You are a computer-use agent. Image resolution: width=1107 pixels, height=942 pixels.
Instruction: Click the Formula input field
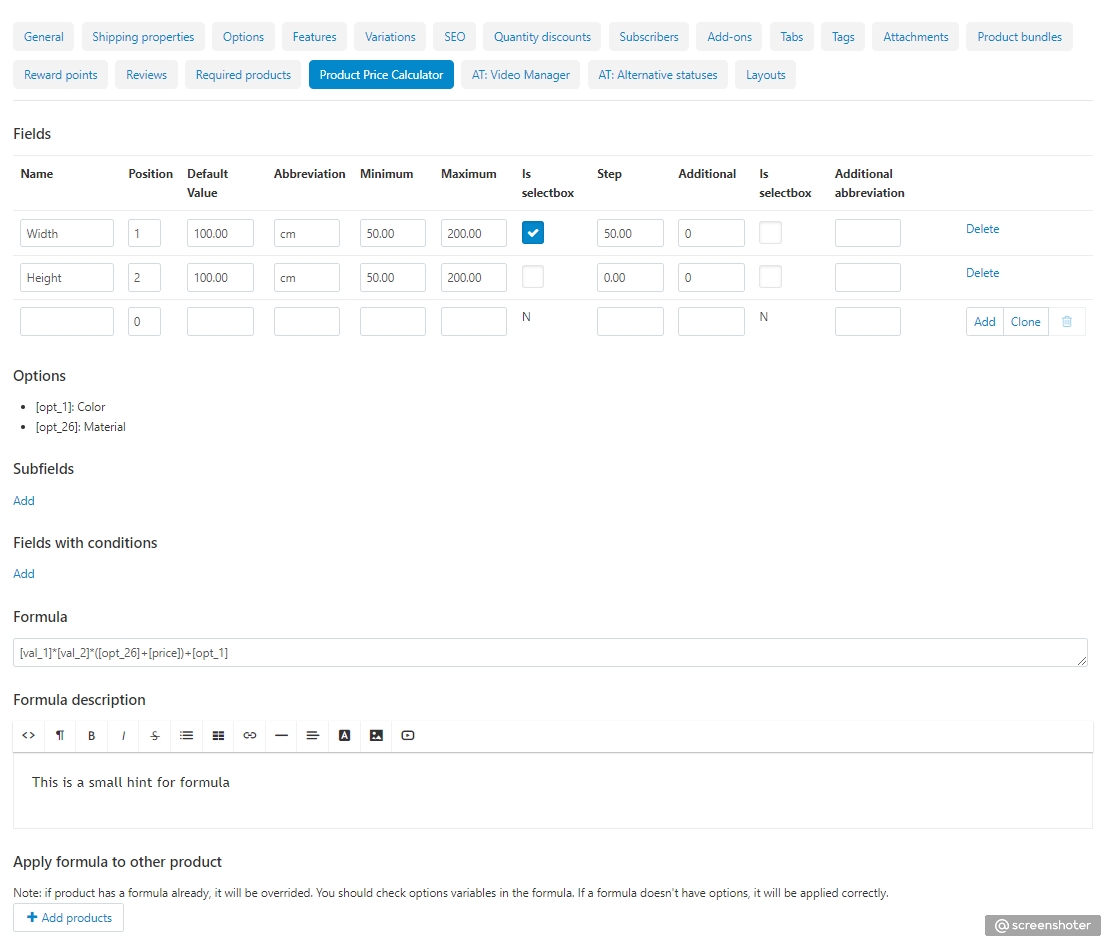[x=550, y=652]
